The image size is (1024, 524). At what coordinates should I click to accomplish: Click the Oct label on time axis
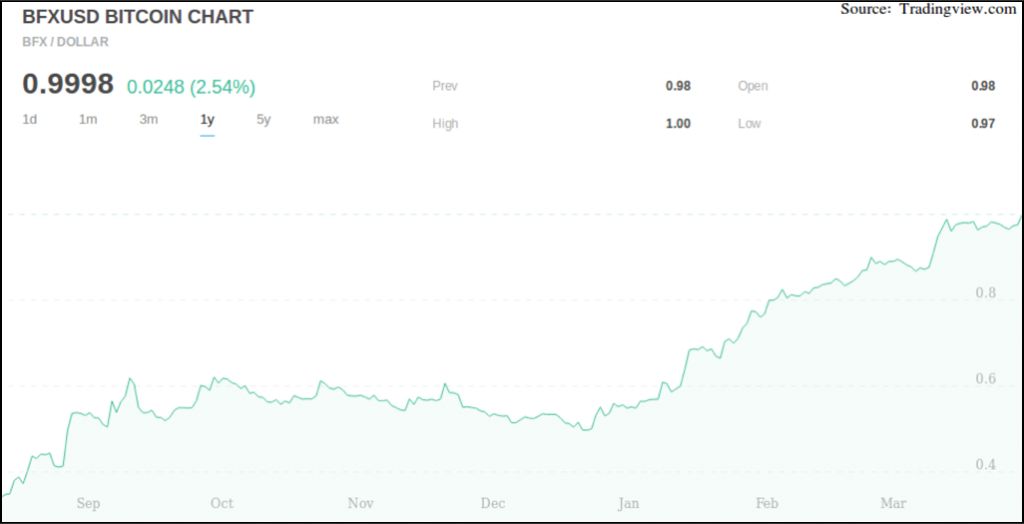[x=222, y=503]
